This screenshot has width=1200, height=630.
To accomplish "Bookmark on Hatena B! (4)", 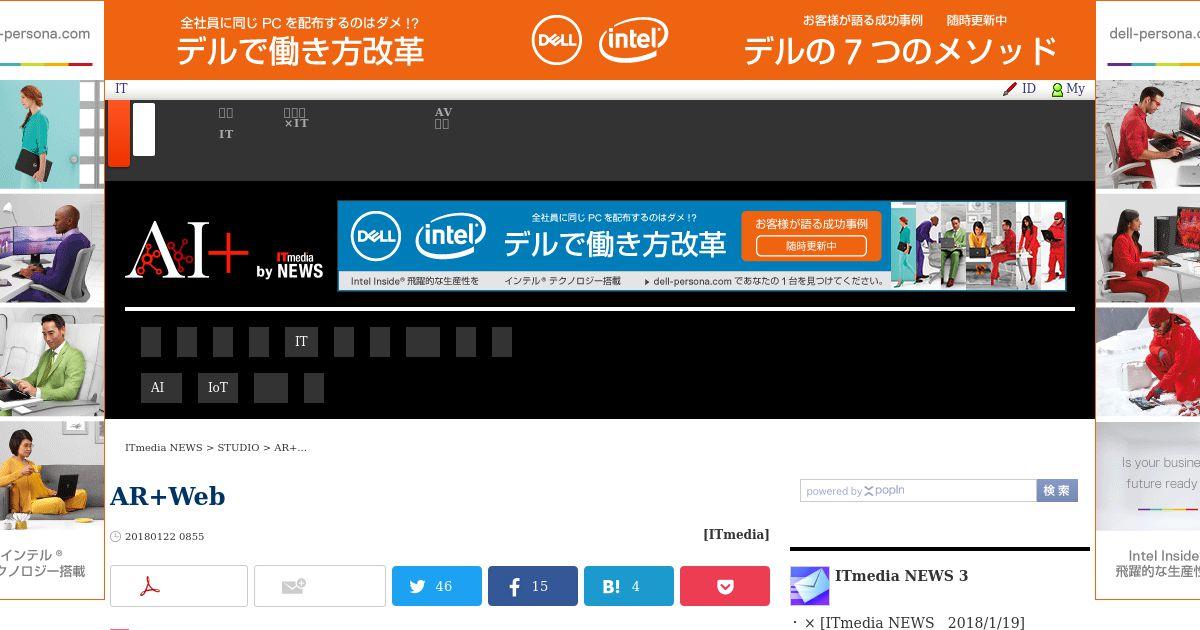I will [x=628, y=586].
